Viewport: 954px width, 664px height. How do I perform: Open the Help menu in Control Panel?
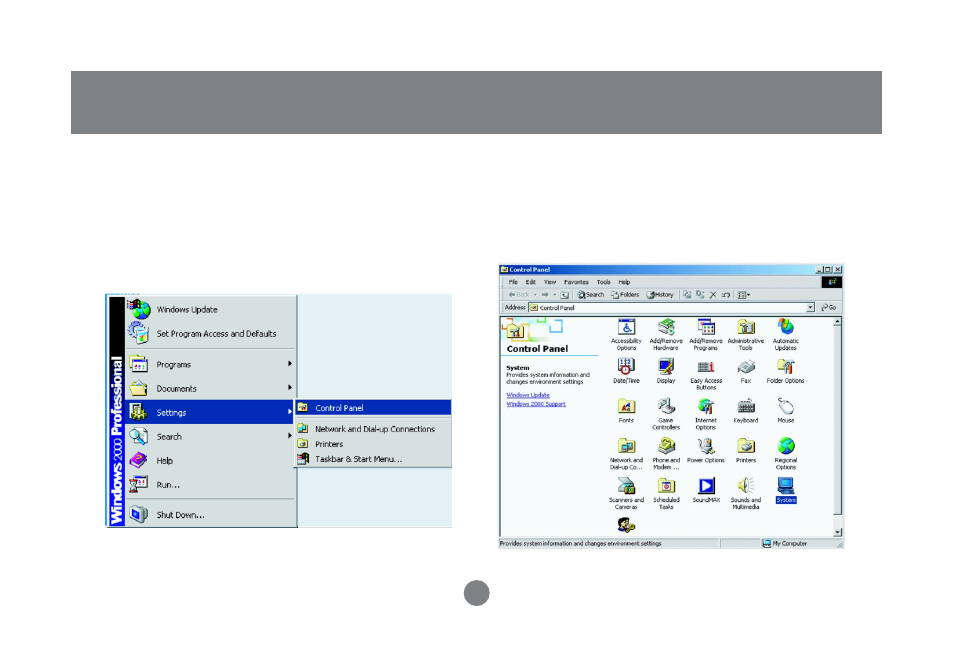coord(624,282)
